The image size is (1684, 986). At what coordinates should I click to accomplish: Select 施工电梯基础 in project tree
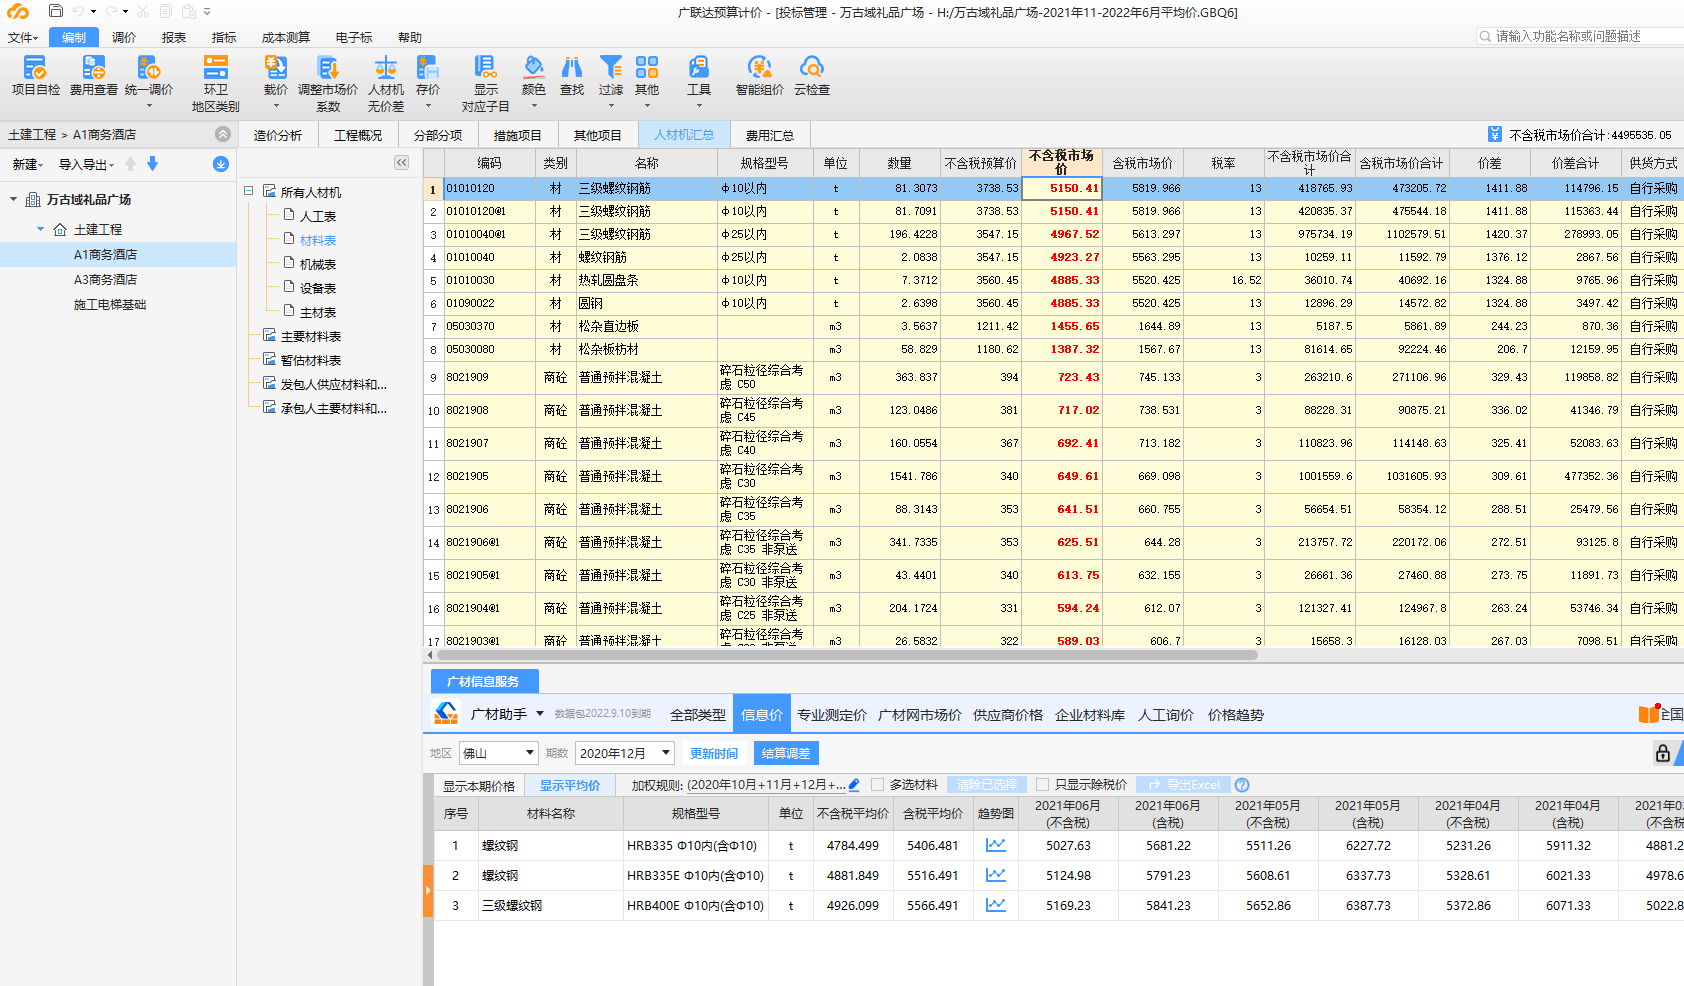(x=110, y=304)
